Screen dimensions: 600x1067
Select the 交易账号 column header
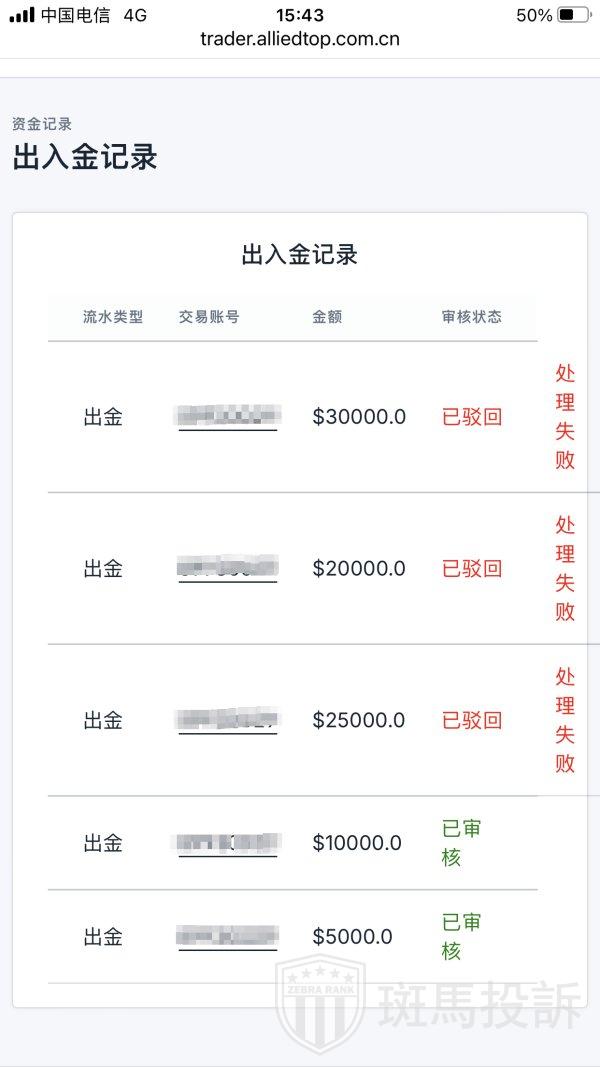point(209,317)
